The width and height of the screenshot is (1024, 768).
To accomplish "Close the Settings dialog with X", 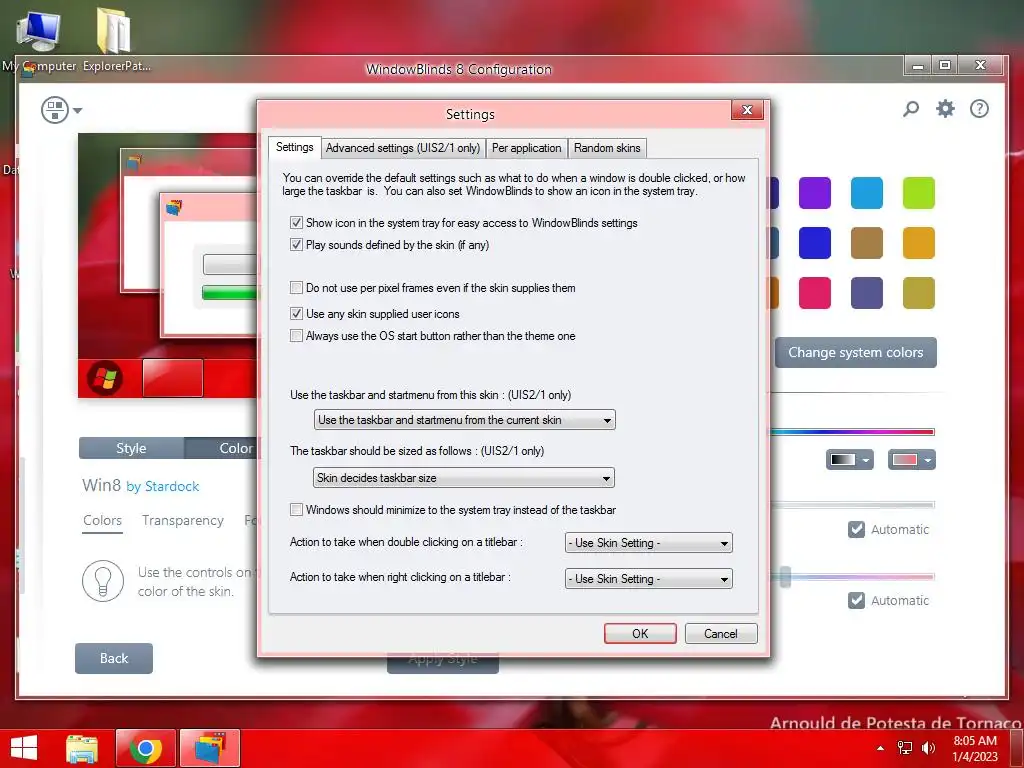I will click(x=747, y=110).
